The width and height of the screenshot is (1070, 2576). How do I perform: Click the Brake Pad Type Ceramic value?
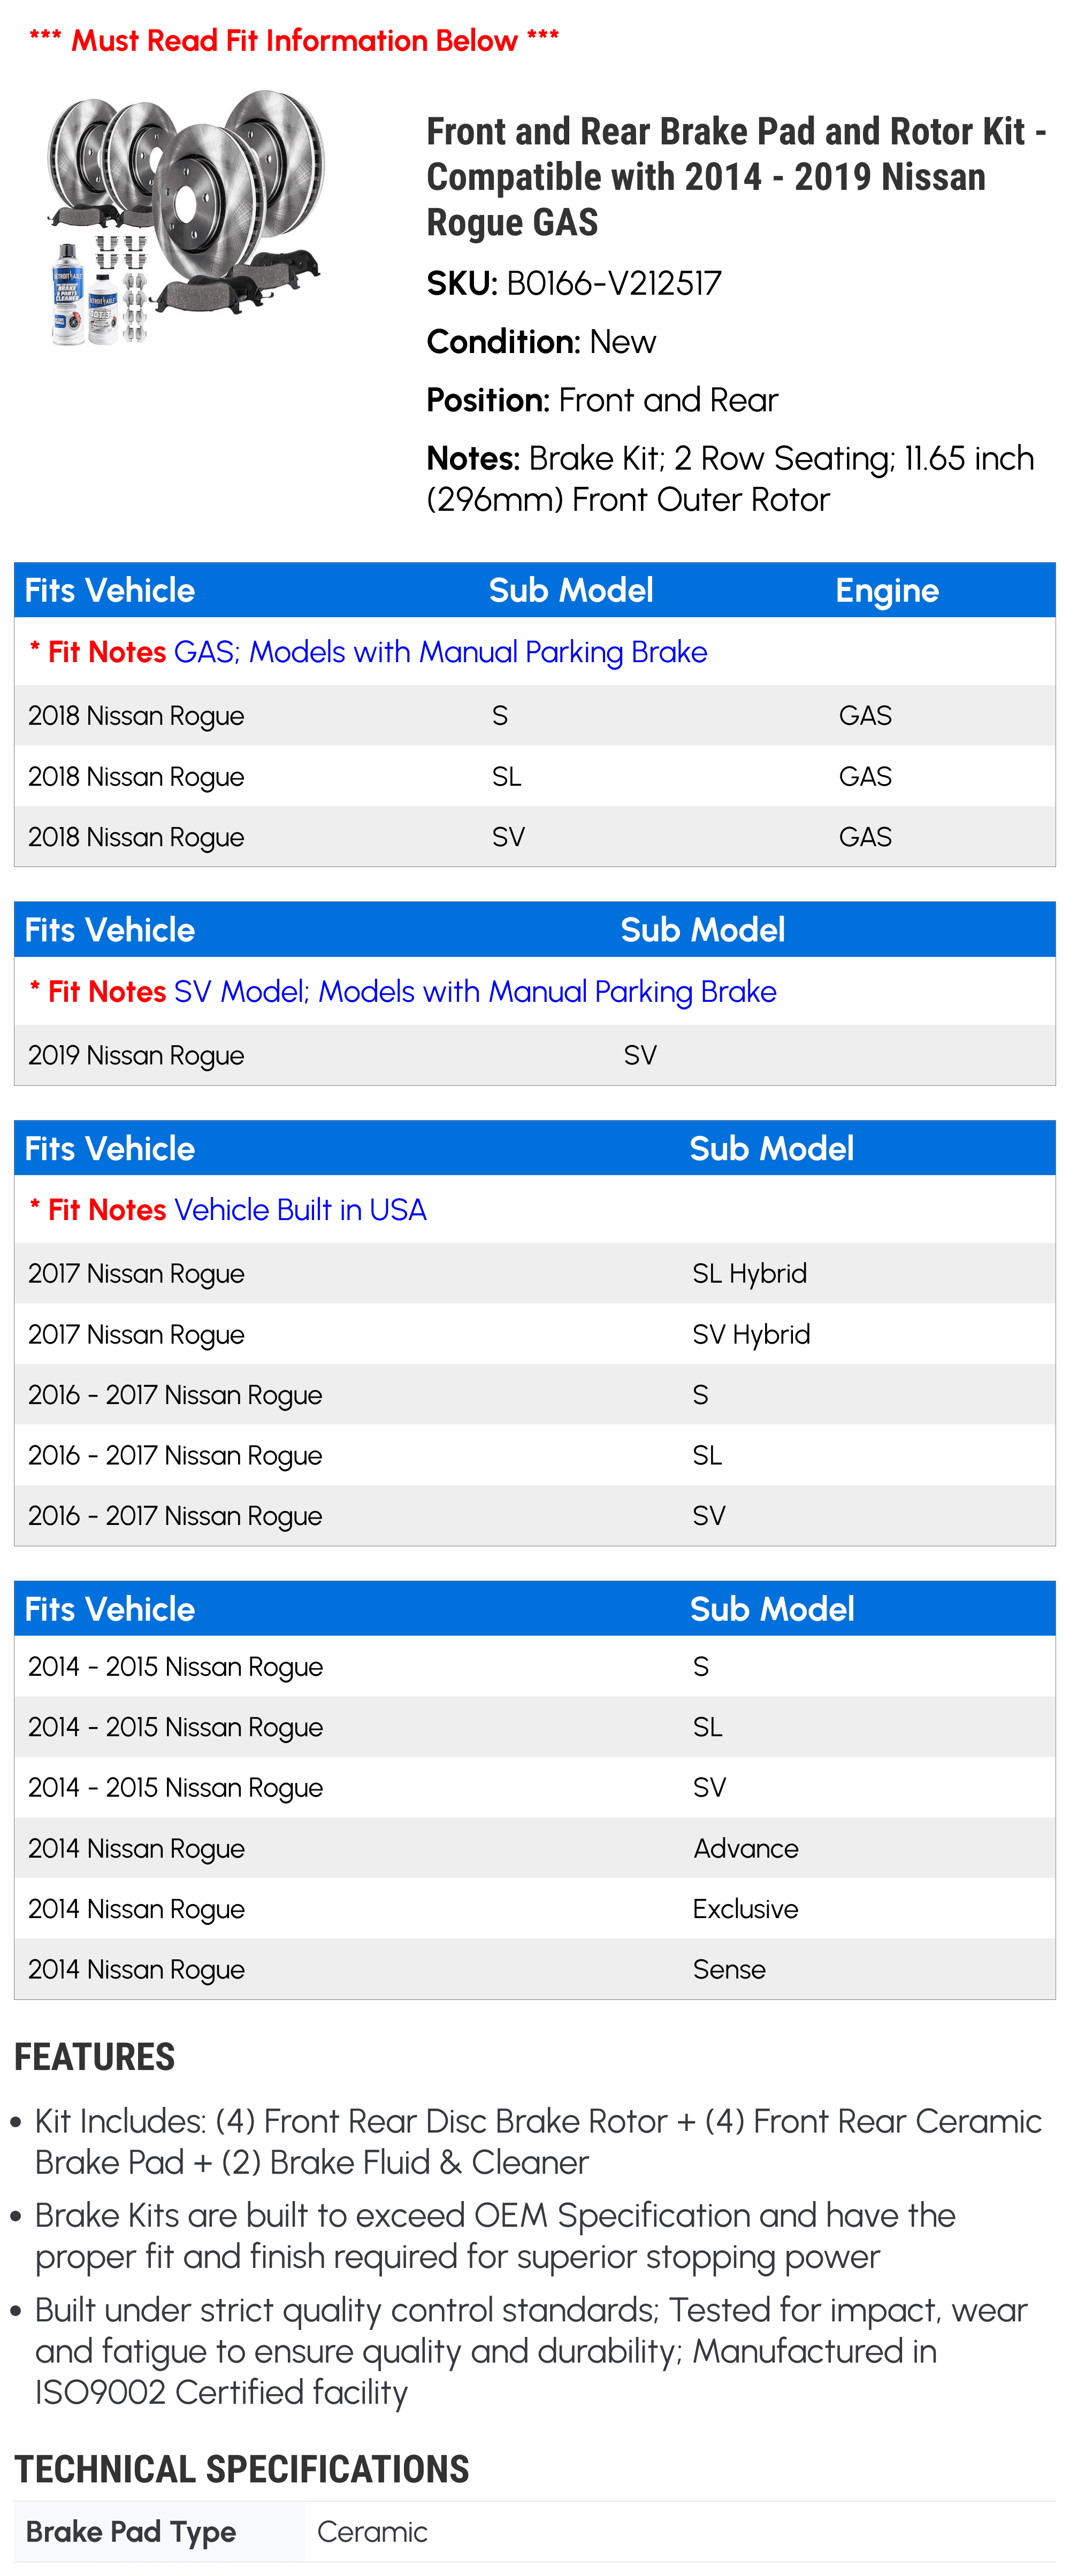(x=372, y=2531)
